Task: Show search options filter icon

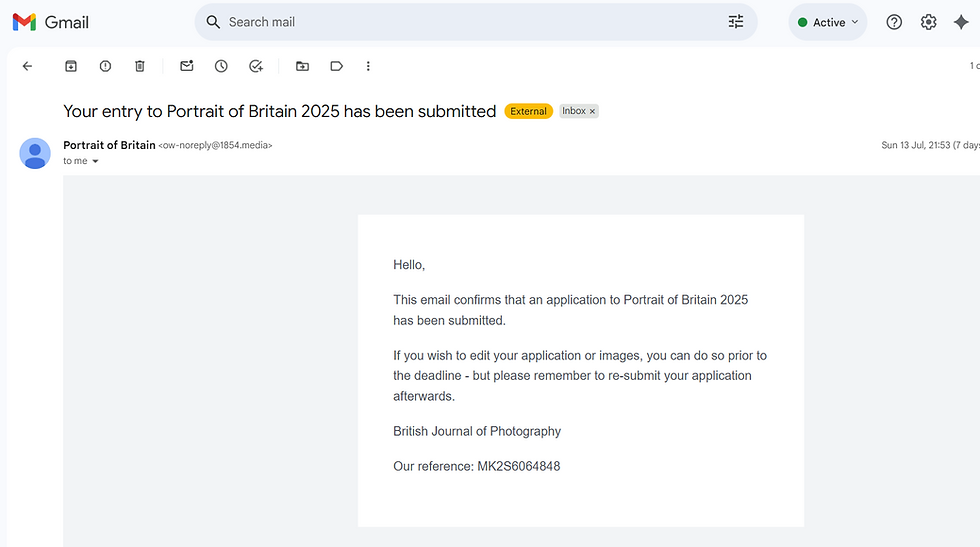Action: [736, 22]
